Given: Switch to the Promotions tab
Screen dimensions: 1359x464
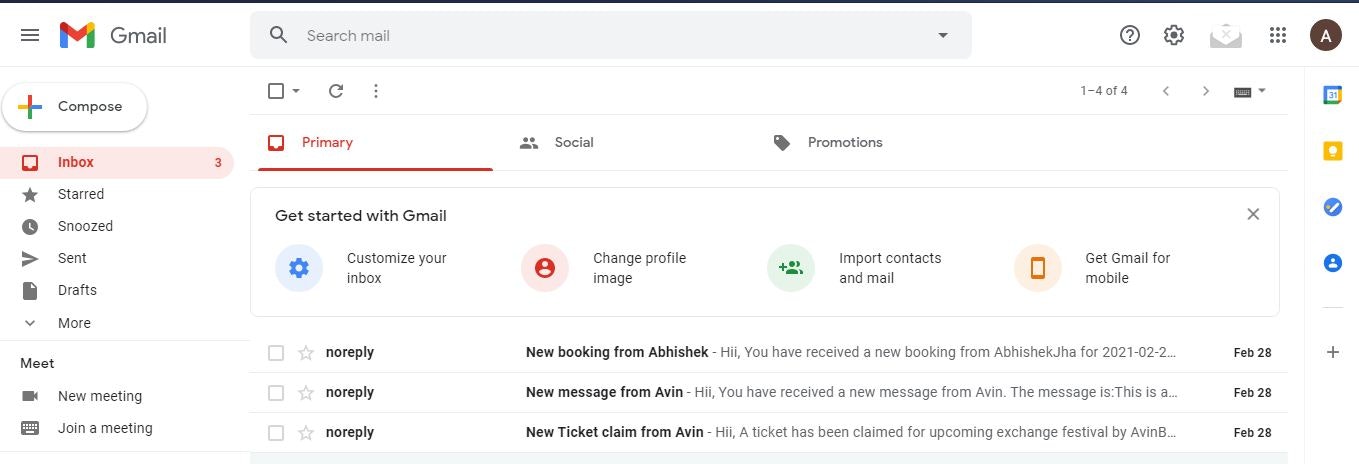Looking at the screenshot, I should click(844, 142).
